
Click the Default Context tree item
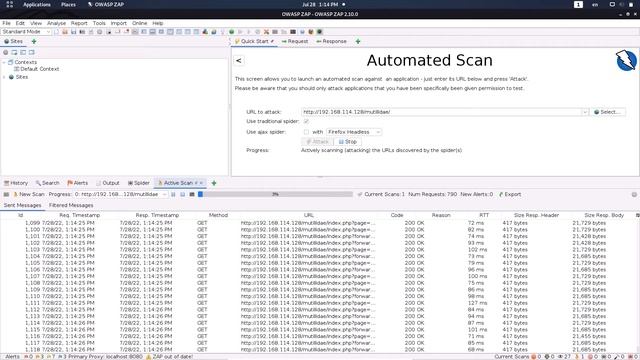coord(36,69)
